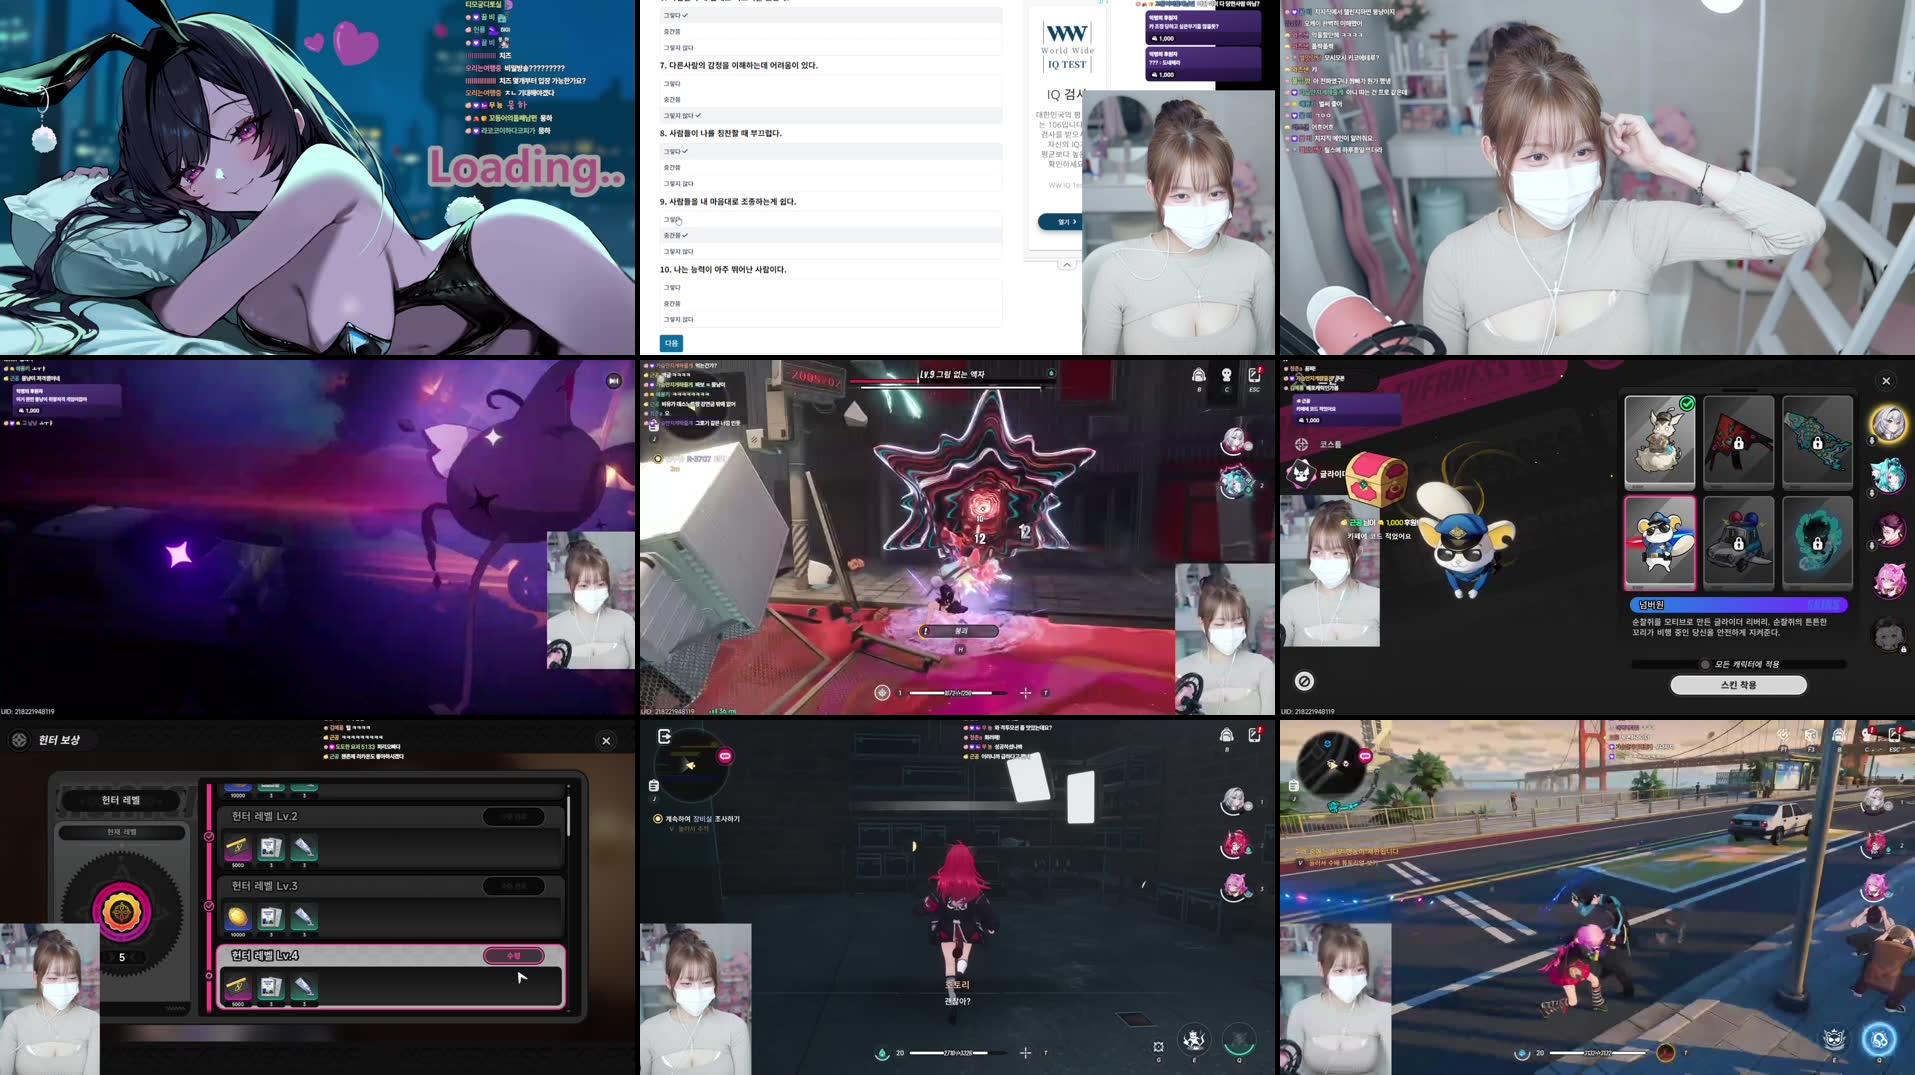
Task: Open the '글라이더' glider tab
Action: [1317, 474]
